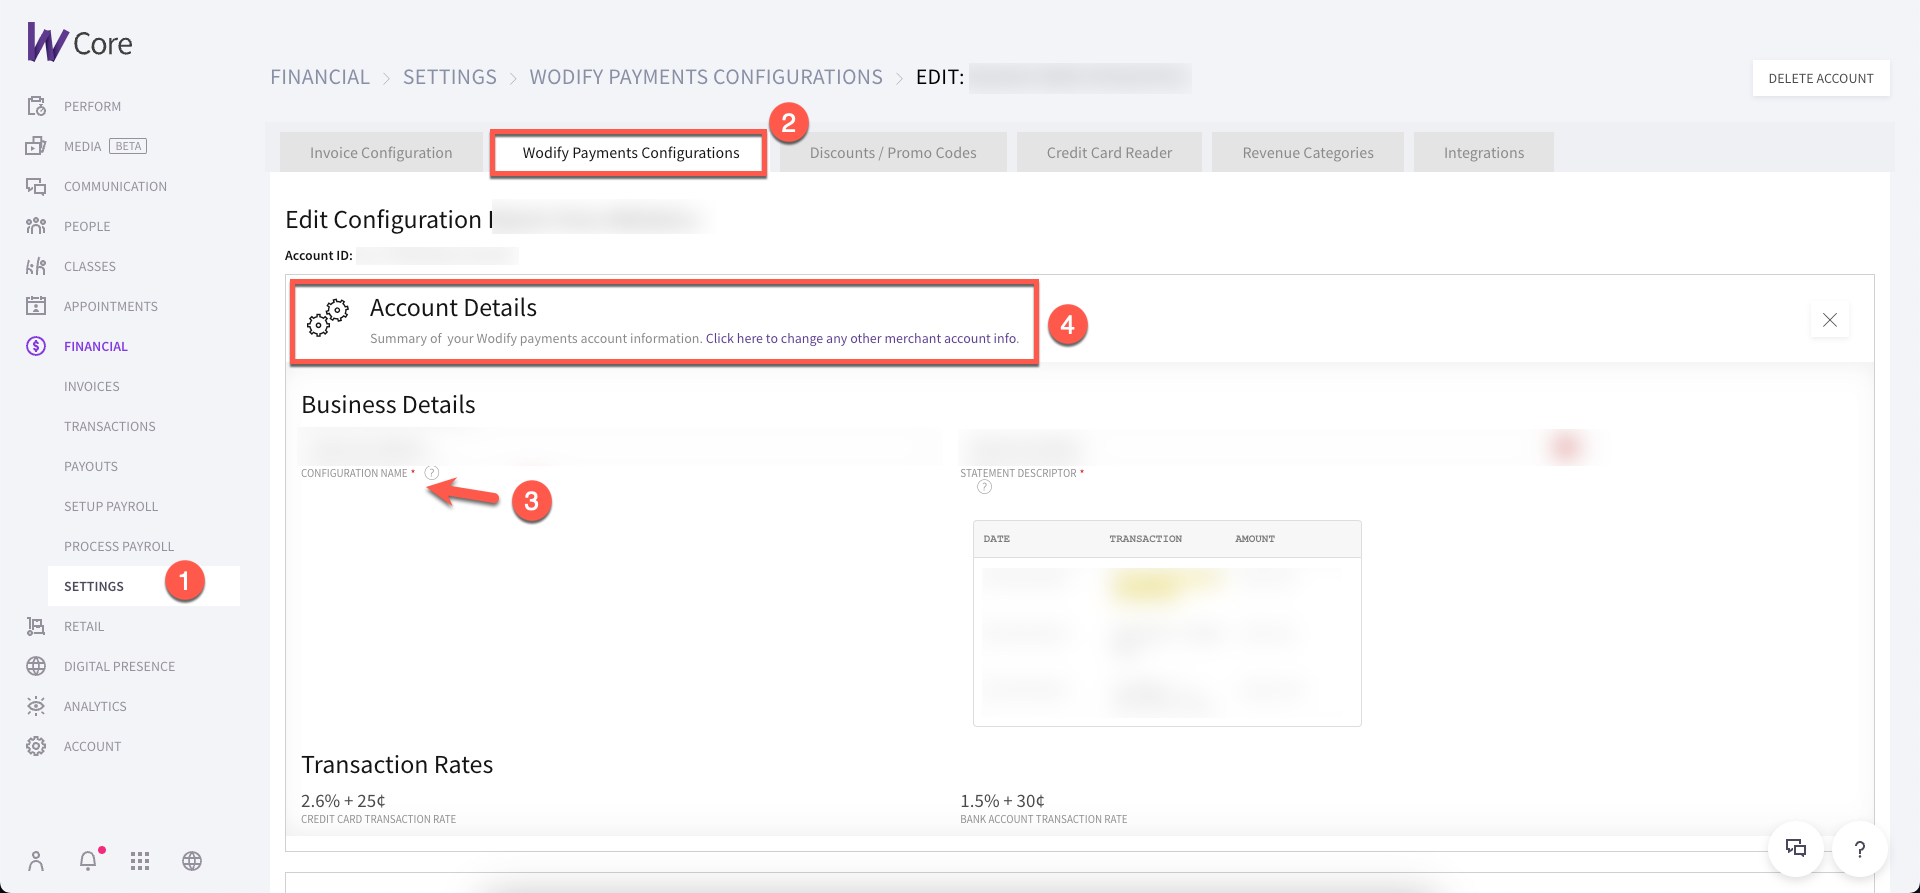Open Credit Card Reader tab

point(1109,153)
